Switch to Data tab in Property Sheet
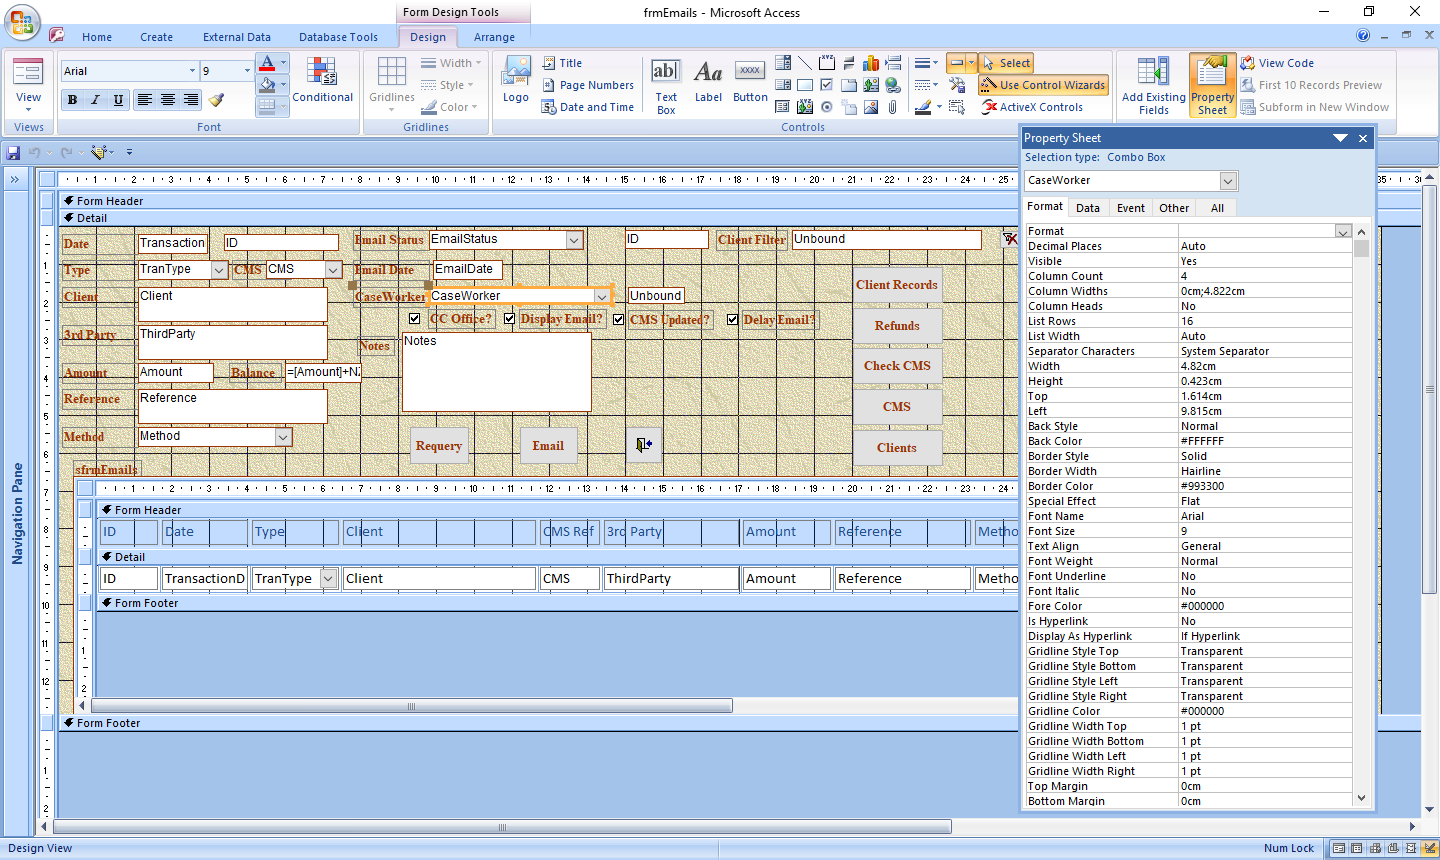Image resolution: width=1440 pixels, height=860 pixels. 1088,208
